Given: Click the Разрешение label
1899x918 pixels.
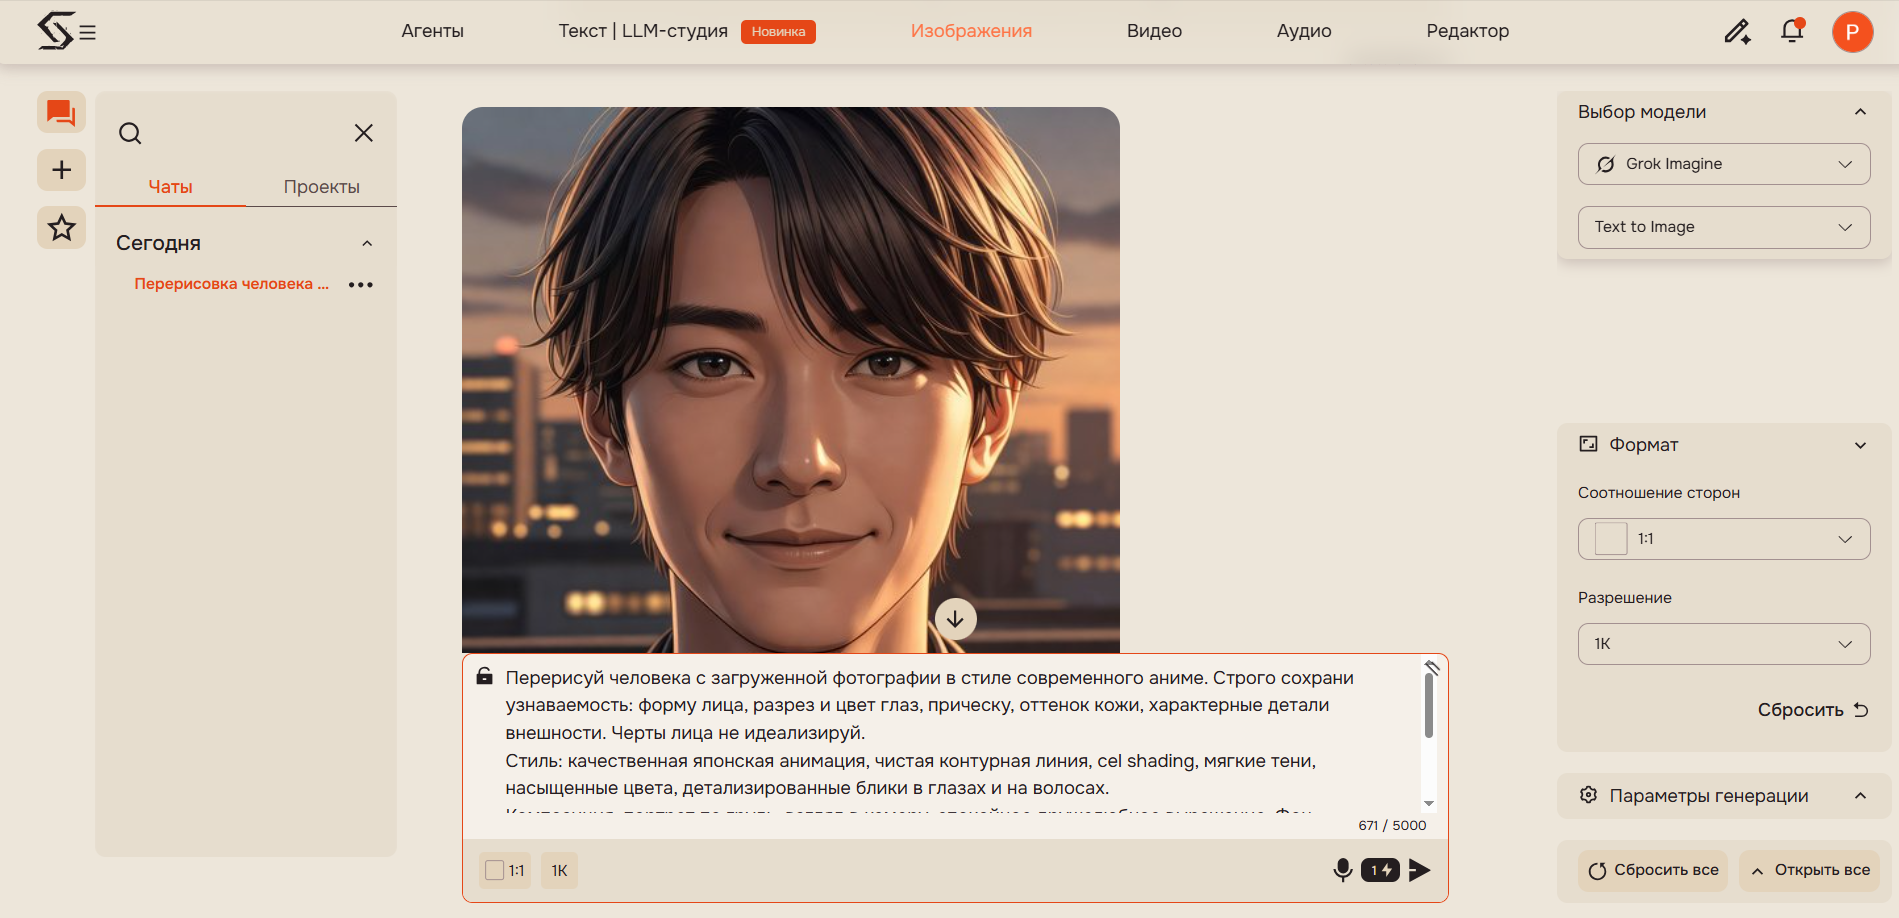Looking at the screenshot, I should 1624,597.
